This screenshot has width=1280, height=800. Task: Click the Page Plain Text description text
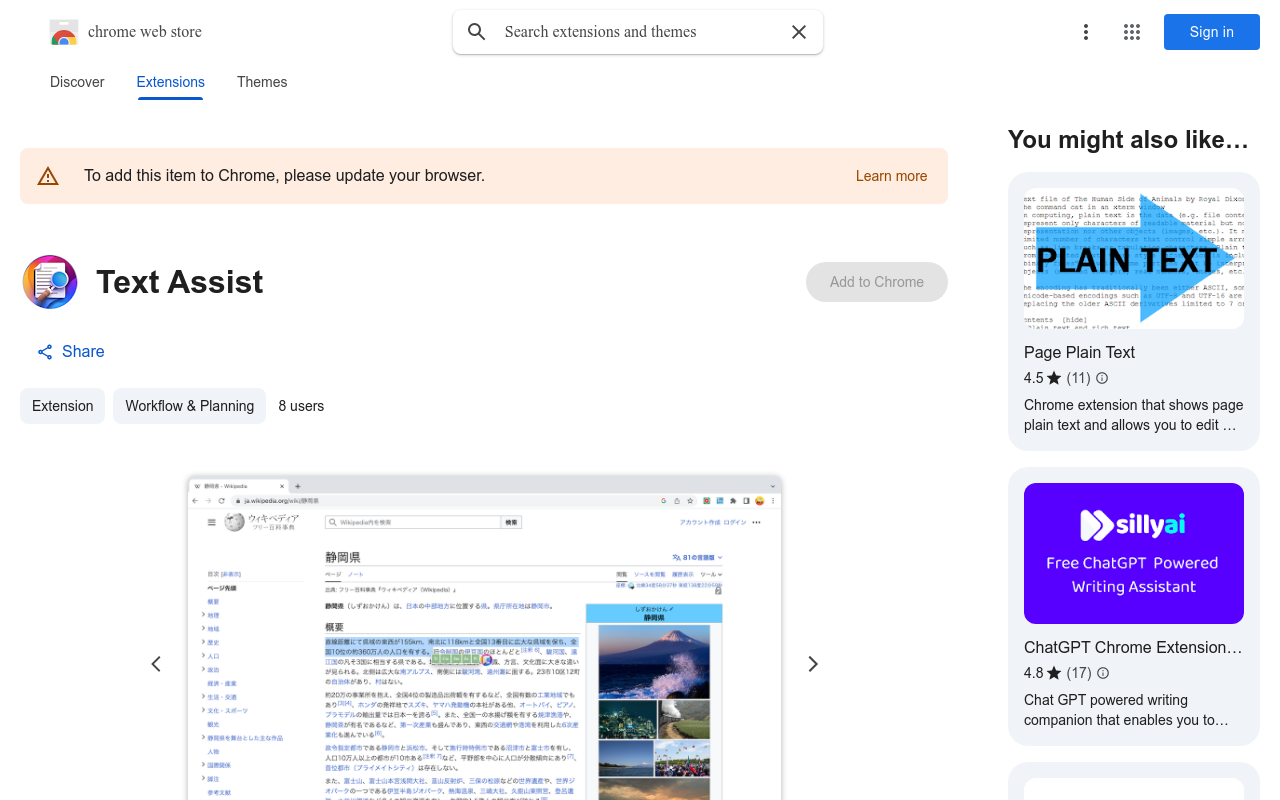1134,415
